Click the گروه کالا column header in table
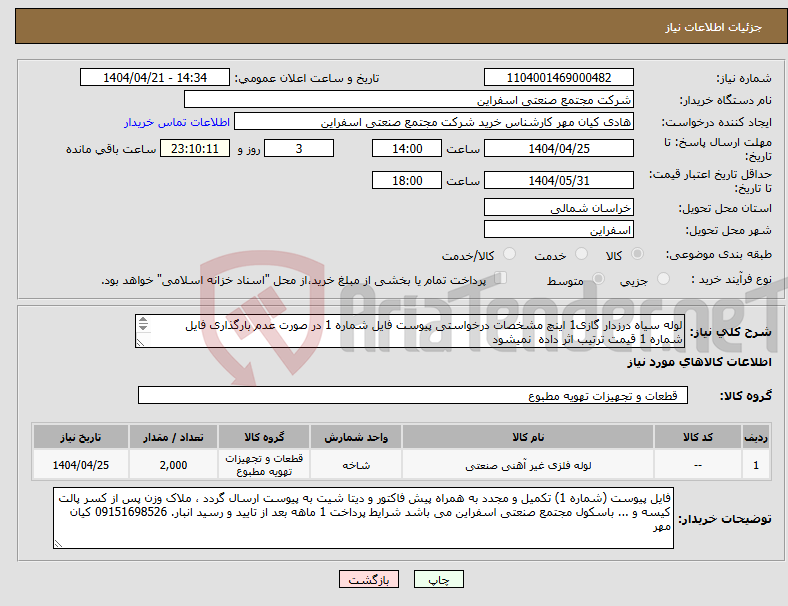 264,437
